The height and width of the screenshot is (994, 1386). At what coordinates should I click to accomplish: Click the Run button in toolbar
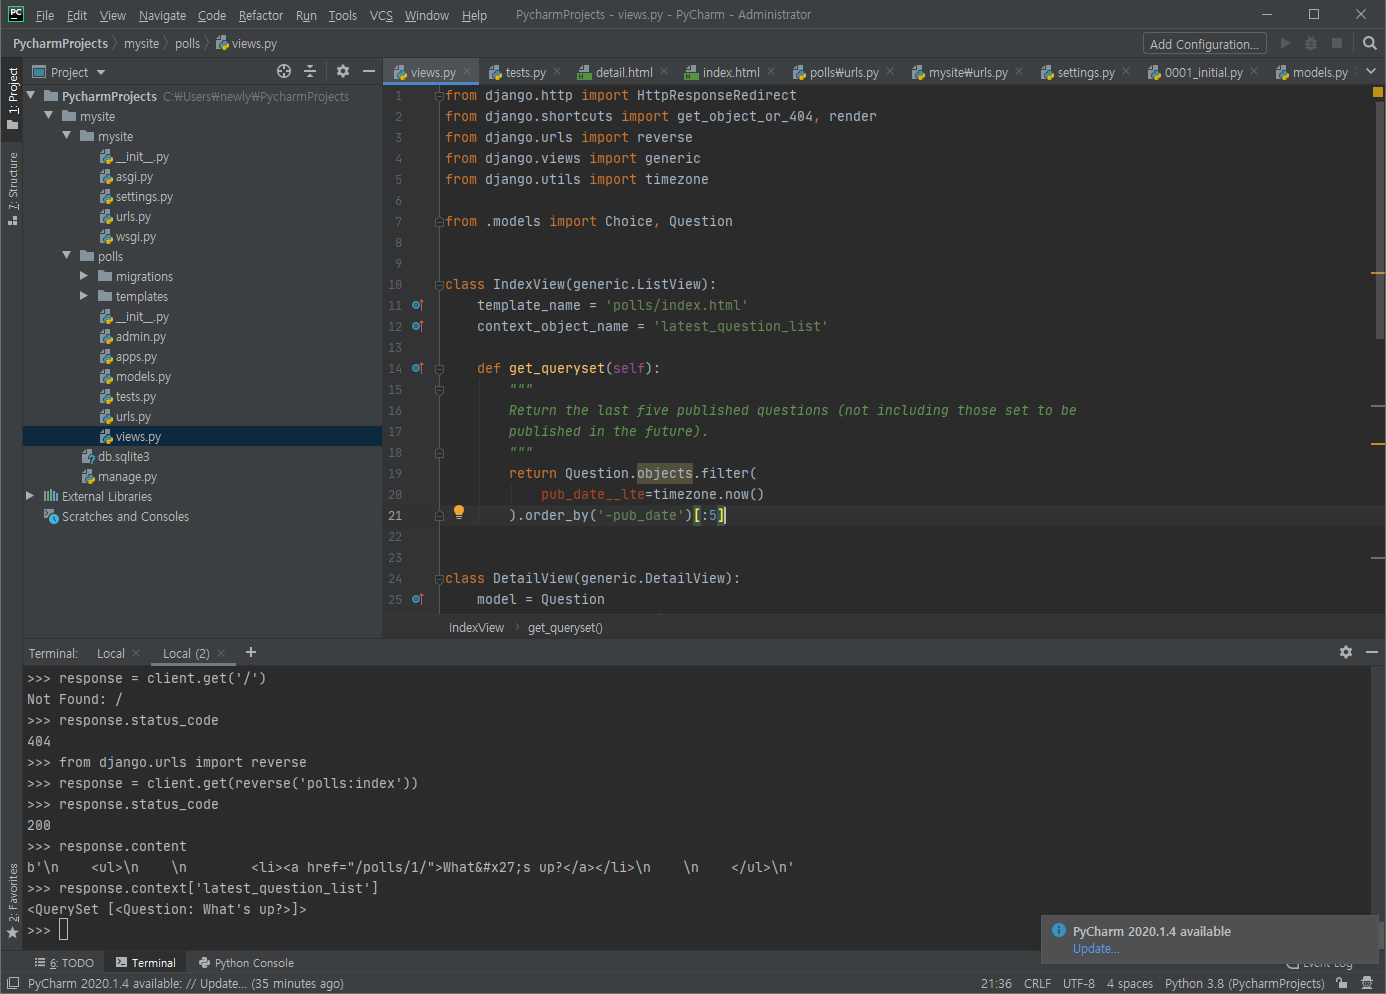tap(1286, 43)
